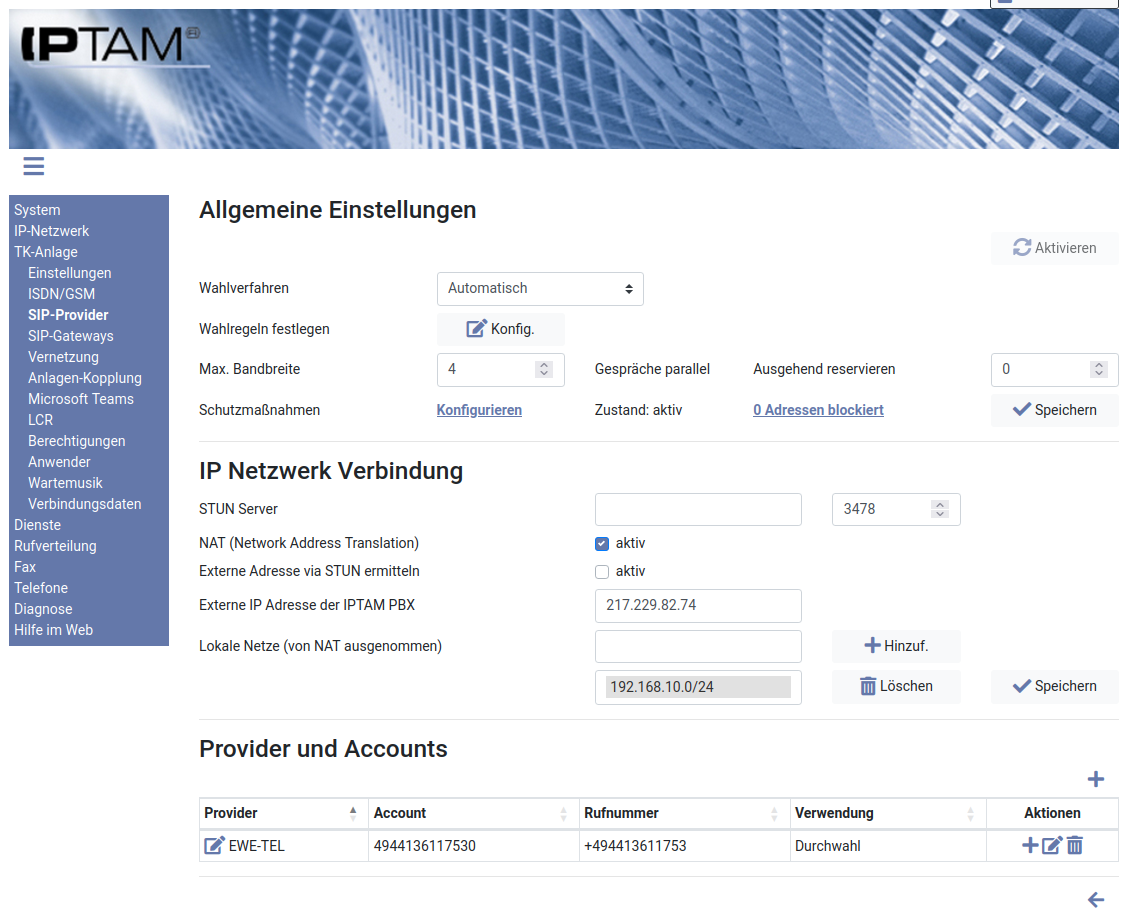The width and height of the screenshot is (1138, 919).
Task: Open the hamburger navigation menu
Action: [34, 166]
